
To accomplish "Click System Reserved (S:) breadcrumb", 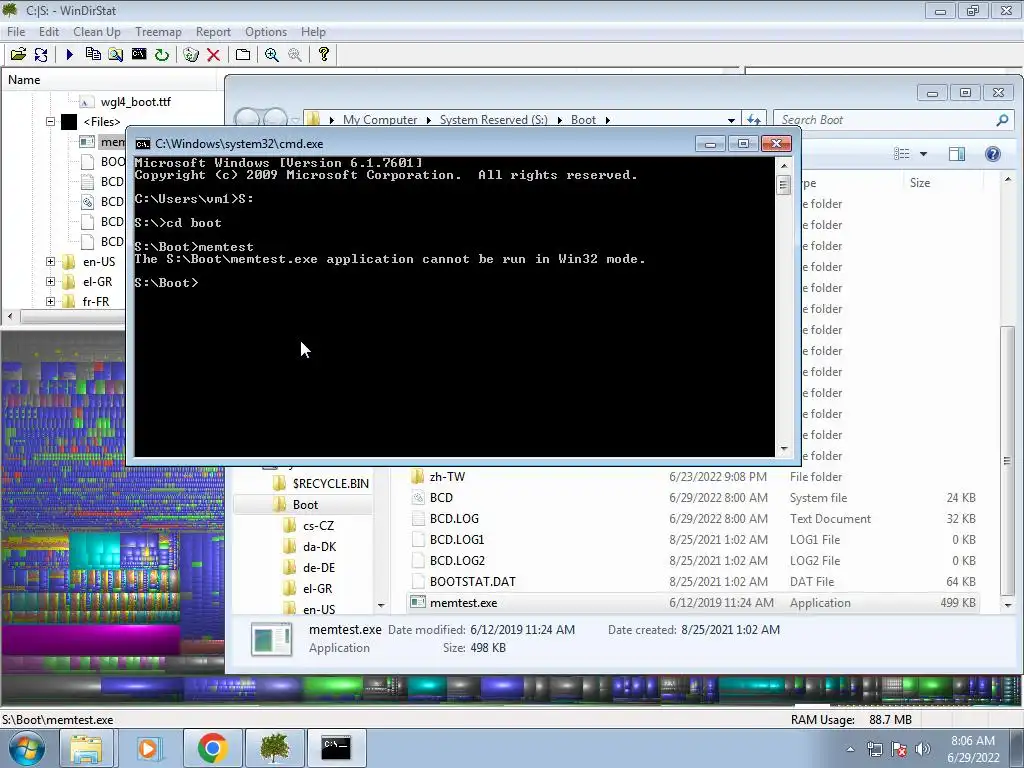I will coord(493,120).
